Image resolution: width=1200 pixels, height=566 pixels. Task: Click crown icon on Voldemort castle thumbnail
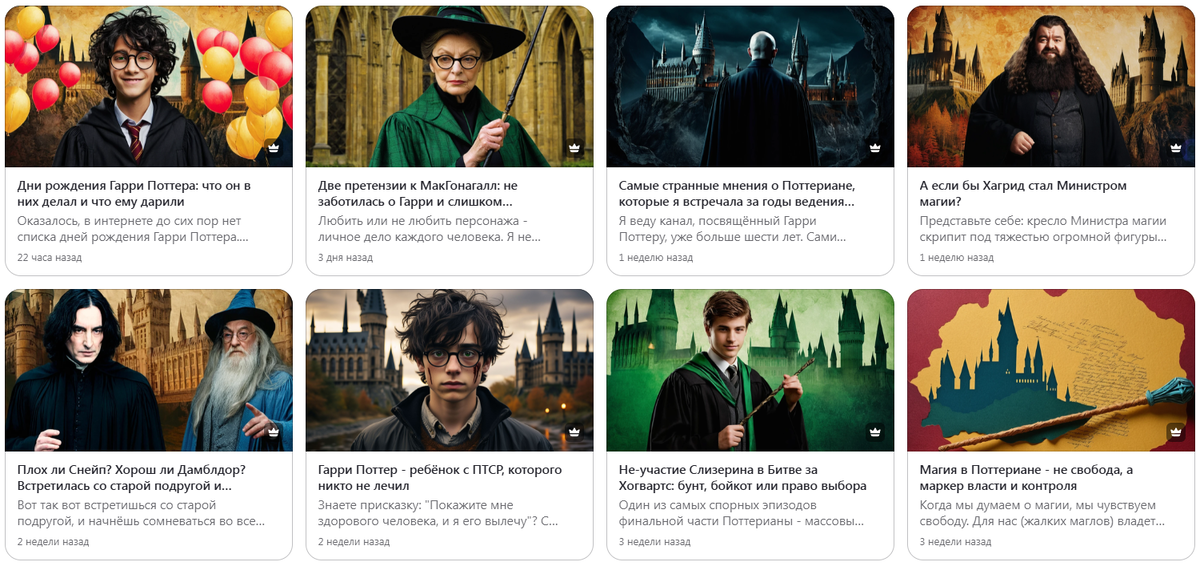(x=875, y=148)
